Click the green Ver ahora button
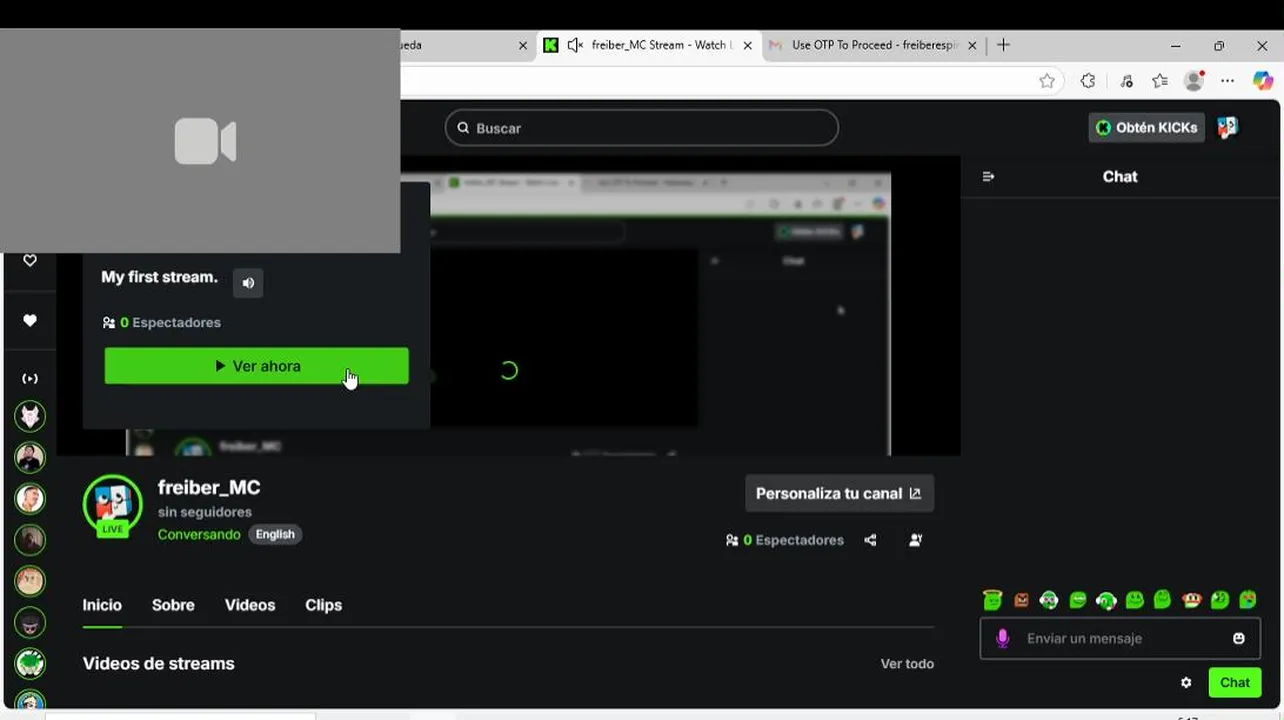Screen dimensions: 1284x720 [x=256, y=366]
